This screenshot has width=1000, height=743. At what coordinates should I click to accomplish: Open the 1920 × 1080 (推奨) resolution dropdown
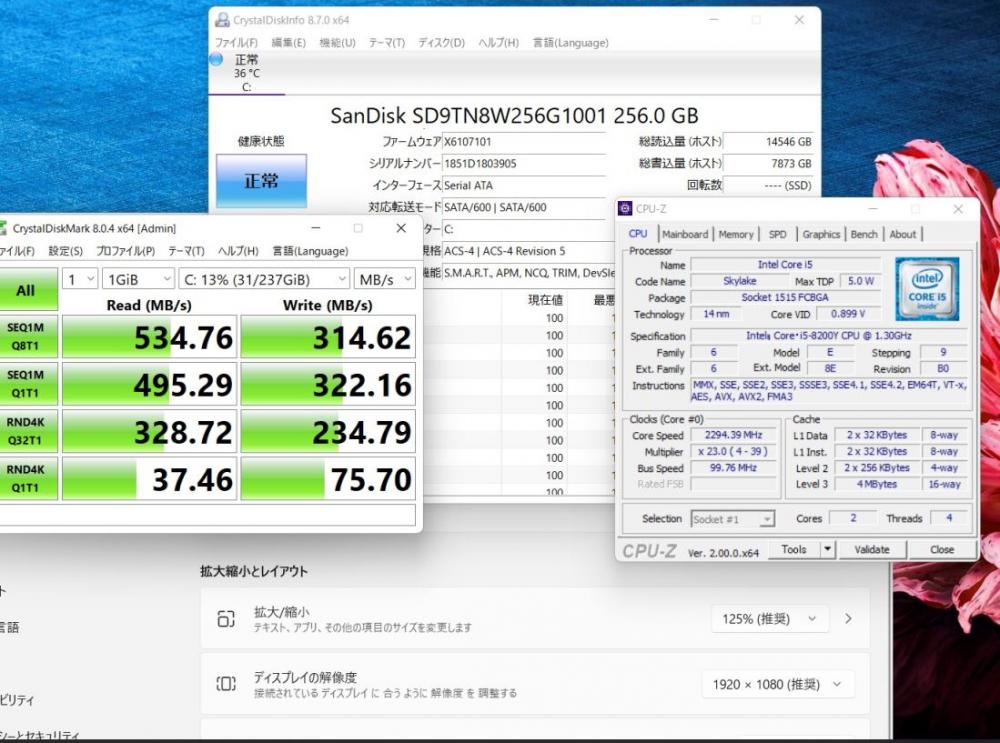coord(777,684)
